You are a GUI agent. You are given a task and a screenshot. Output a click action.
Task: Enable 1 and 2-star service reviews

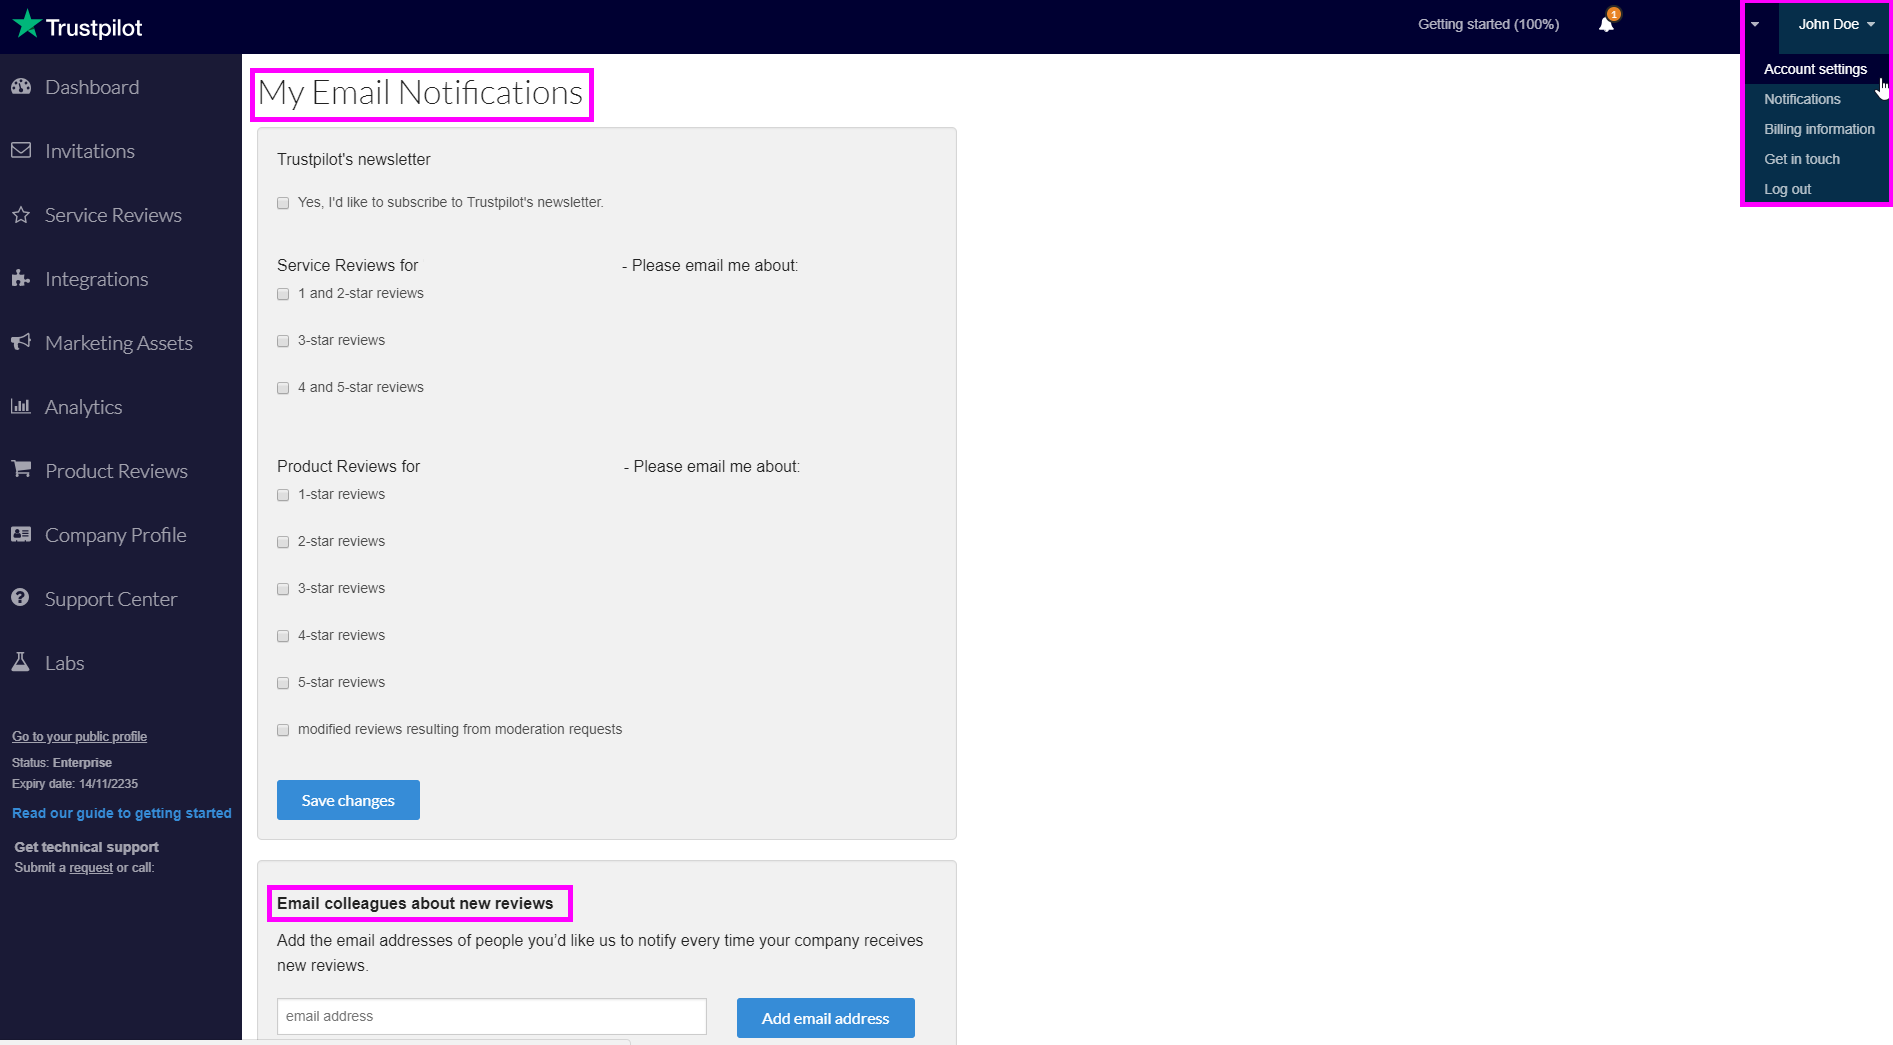click(283, 294)
